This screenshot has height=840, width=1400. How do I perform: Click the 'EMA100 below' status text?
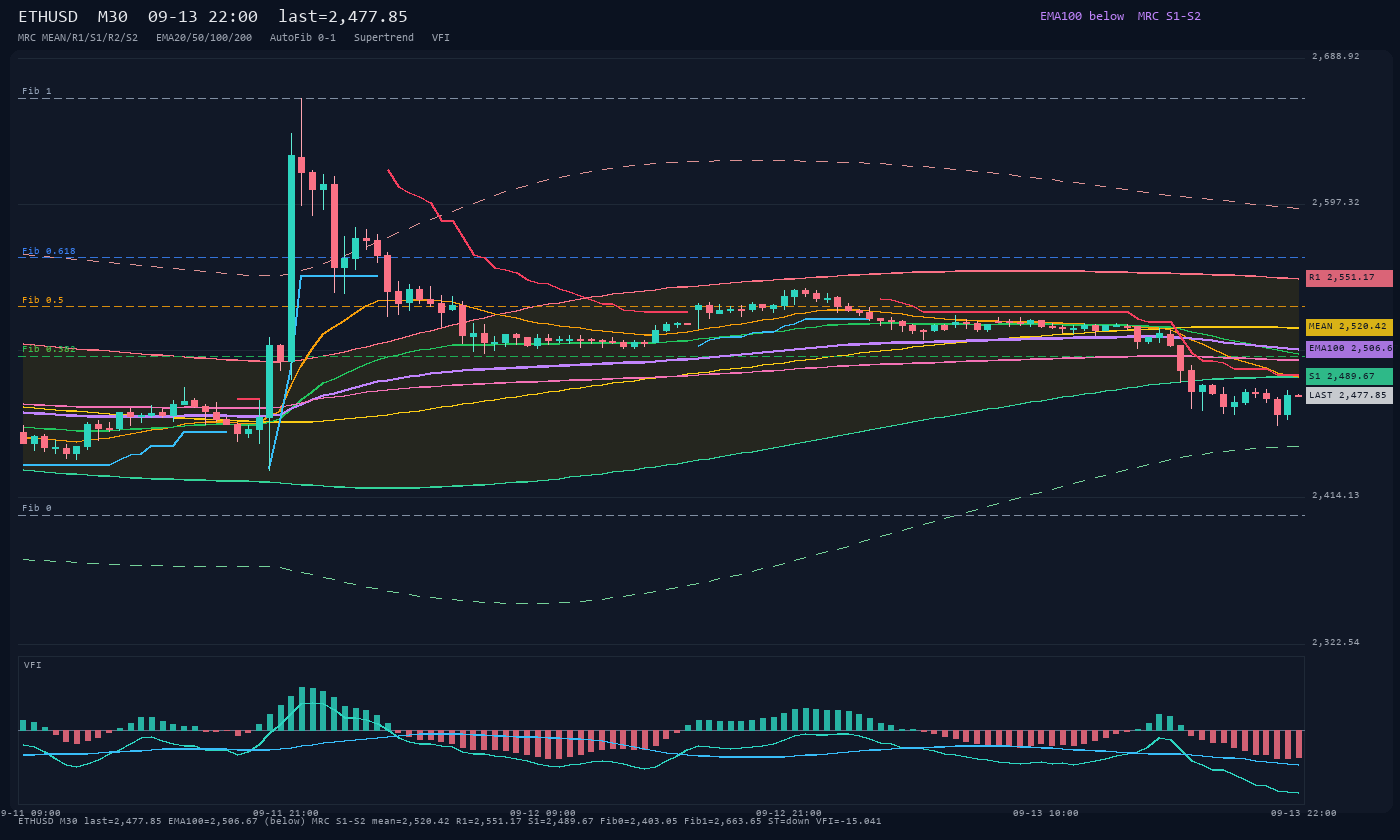point(1082,16)
